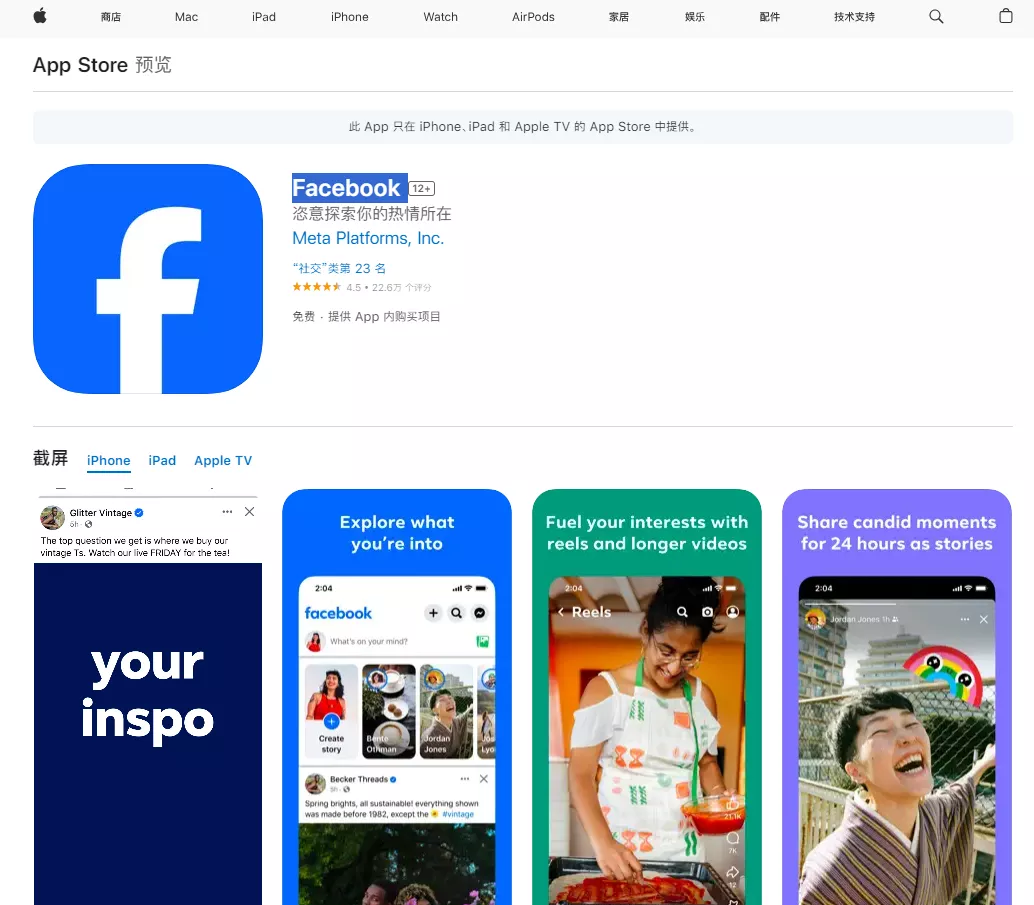Image resolution: width=1034 pixels, height=905 pixels.
Task: View the 社交类第 23 名 ranking link
Action: (x=339, y=268)
